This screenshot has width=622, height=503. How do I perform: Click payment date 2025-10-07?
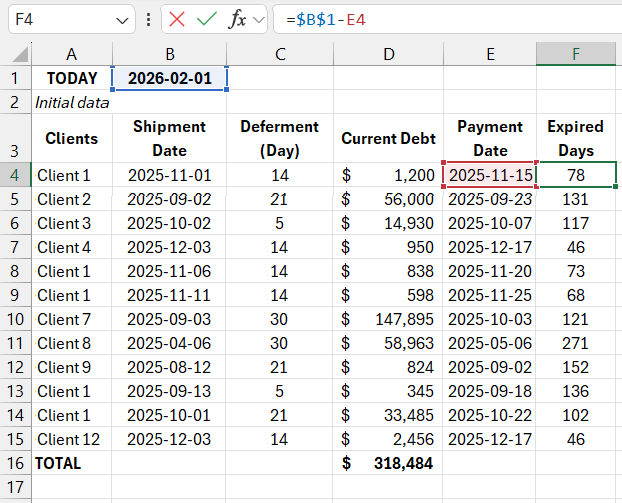click(490, 223)
